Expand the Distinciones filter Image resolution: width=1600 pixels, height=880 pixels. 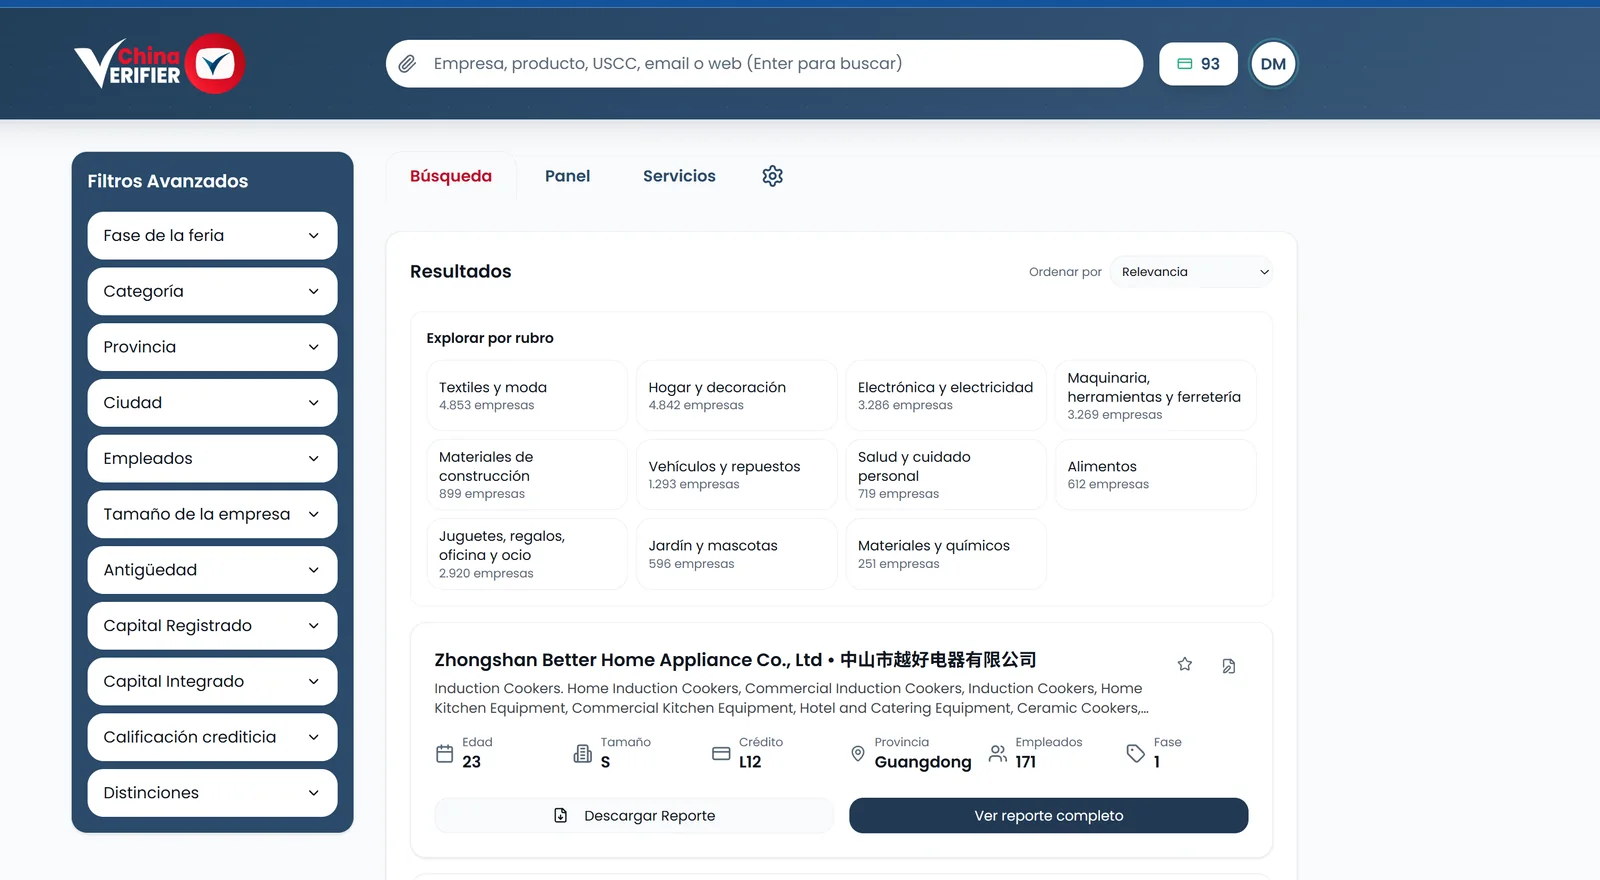click(212, 793)
